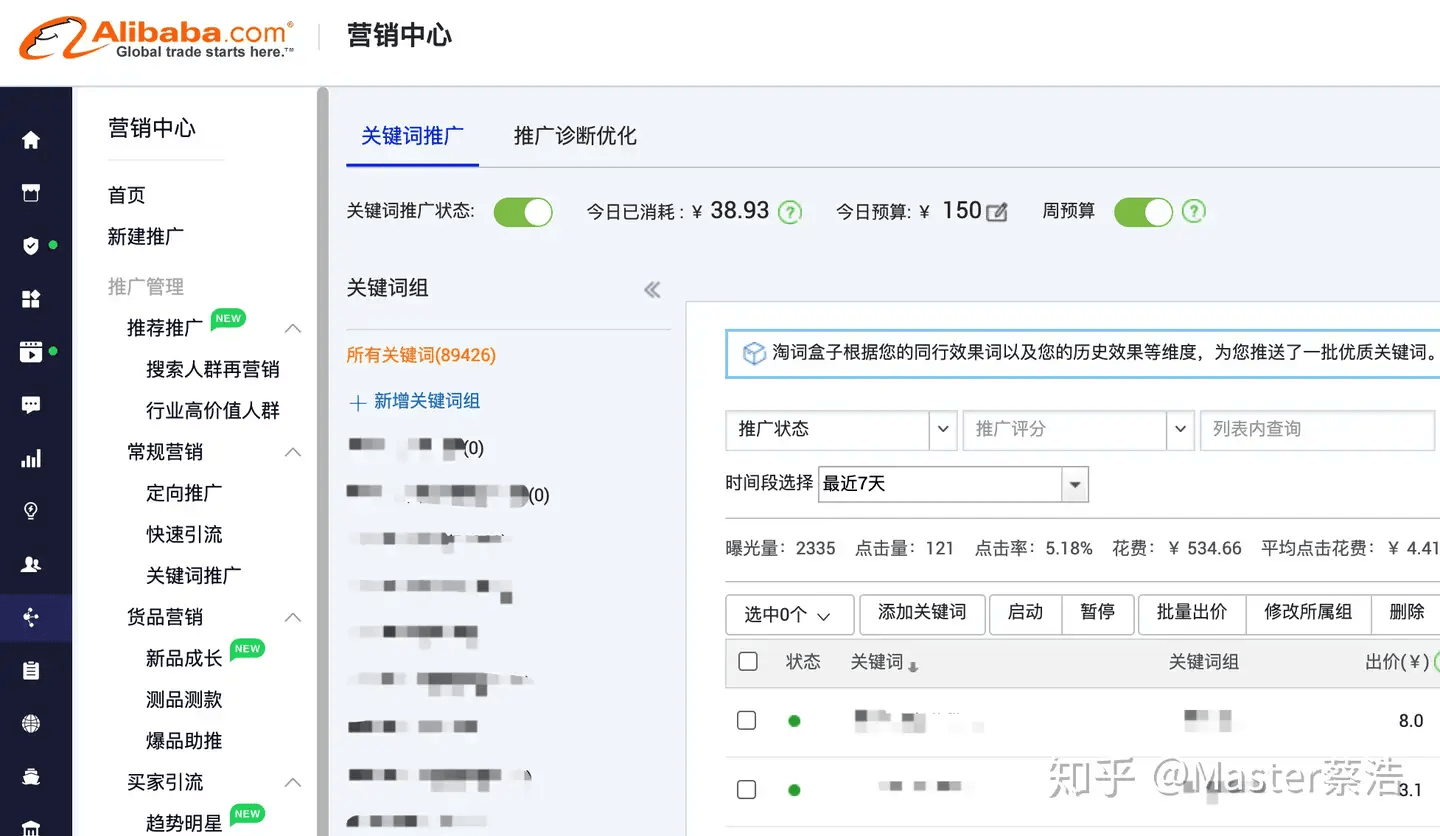Click the edit icon beside 今日预算 150
Viewport: 1440px width, 836px height.
(x=997, y=212)
